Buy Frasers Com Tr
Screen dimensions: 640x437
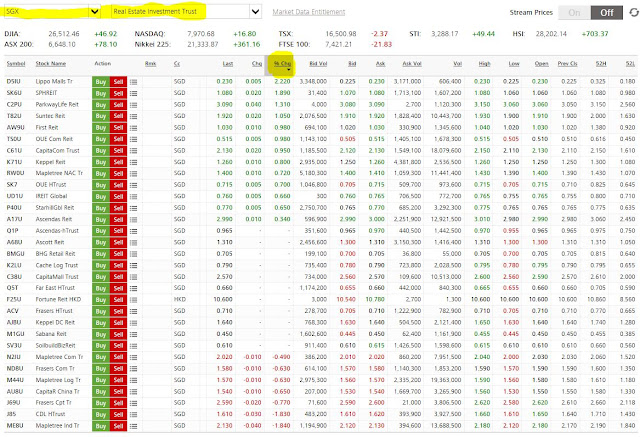[x=101, y=368]
